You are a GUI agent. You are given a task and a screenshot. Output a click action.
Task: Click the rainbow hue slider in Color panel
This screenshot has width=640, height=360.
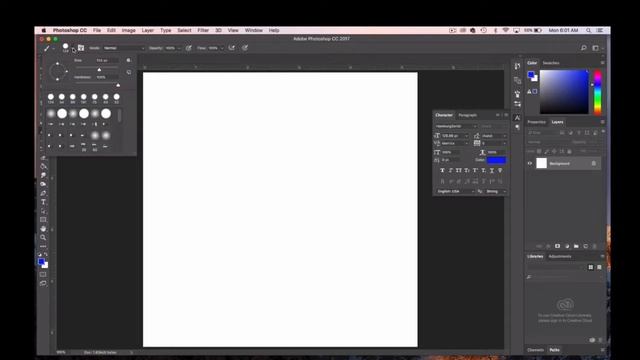pos(598,92)
